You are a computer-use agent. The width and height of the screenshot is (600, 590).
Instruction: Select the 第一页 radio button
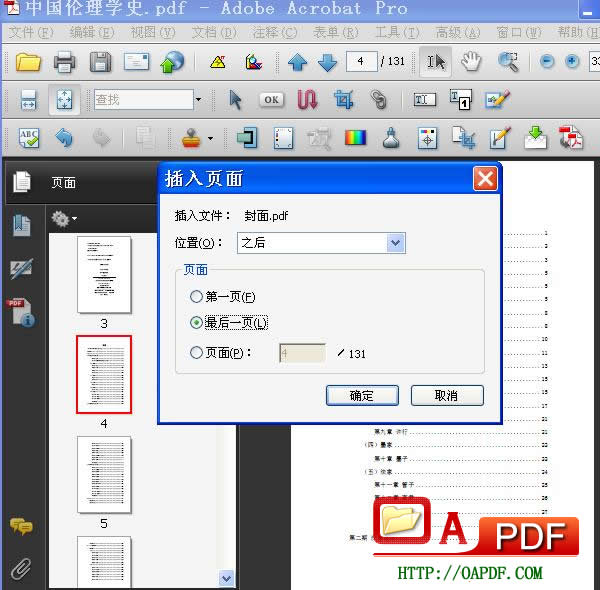196,297
